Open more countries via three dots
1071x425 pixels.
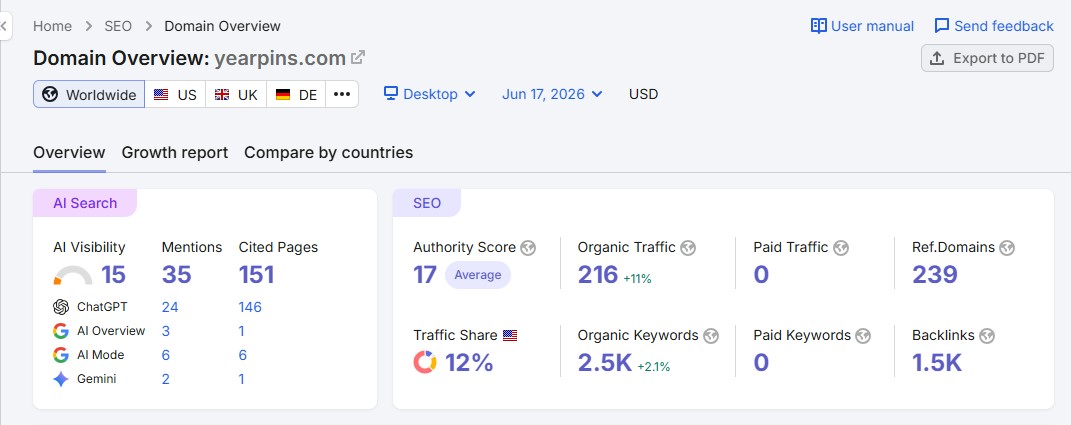point(342,94)
